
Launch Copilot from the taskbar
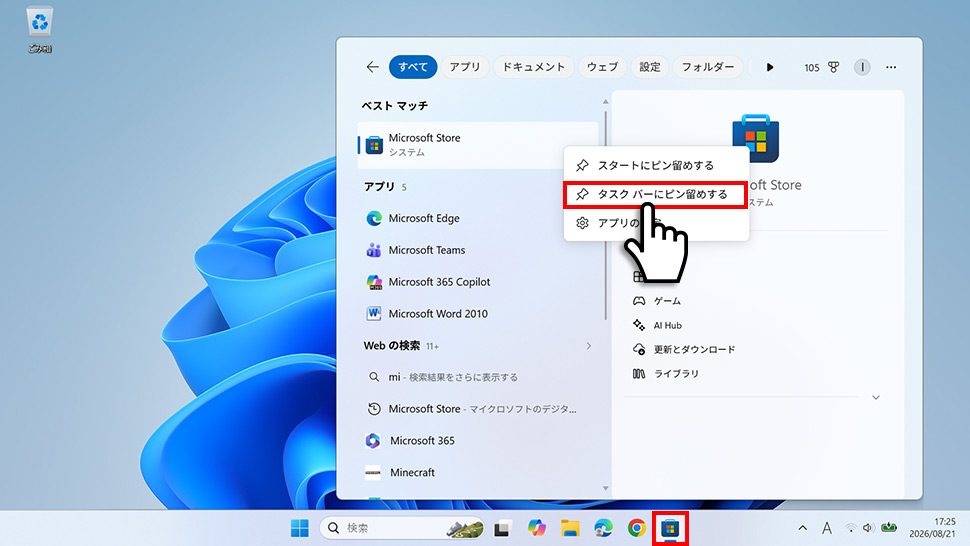coord(536,528)
